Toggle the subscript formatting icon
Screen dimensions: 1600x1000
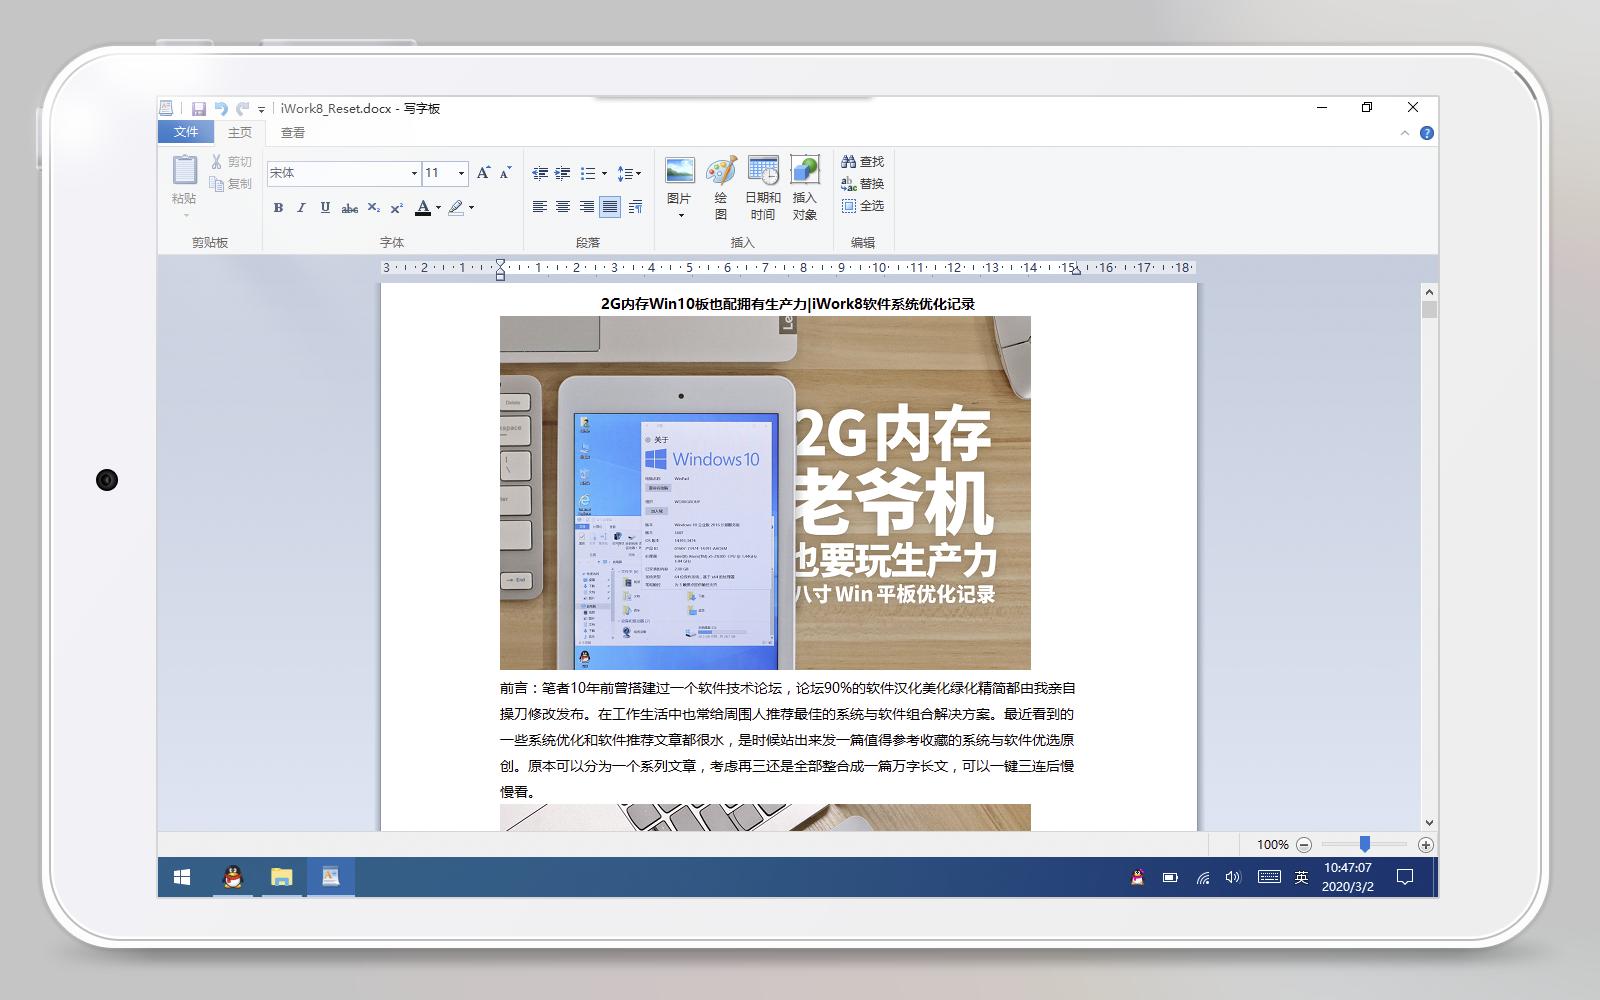click(x=373, y=208)
